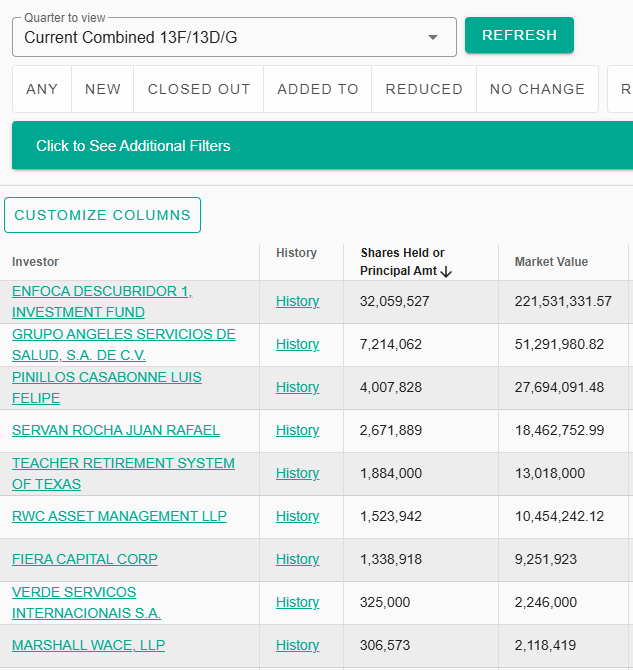
Task: View History for ENFOCA DESCUBRIDOR 1
Action: 297,302
